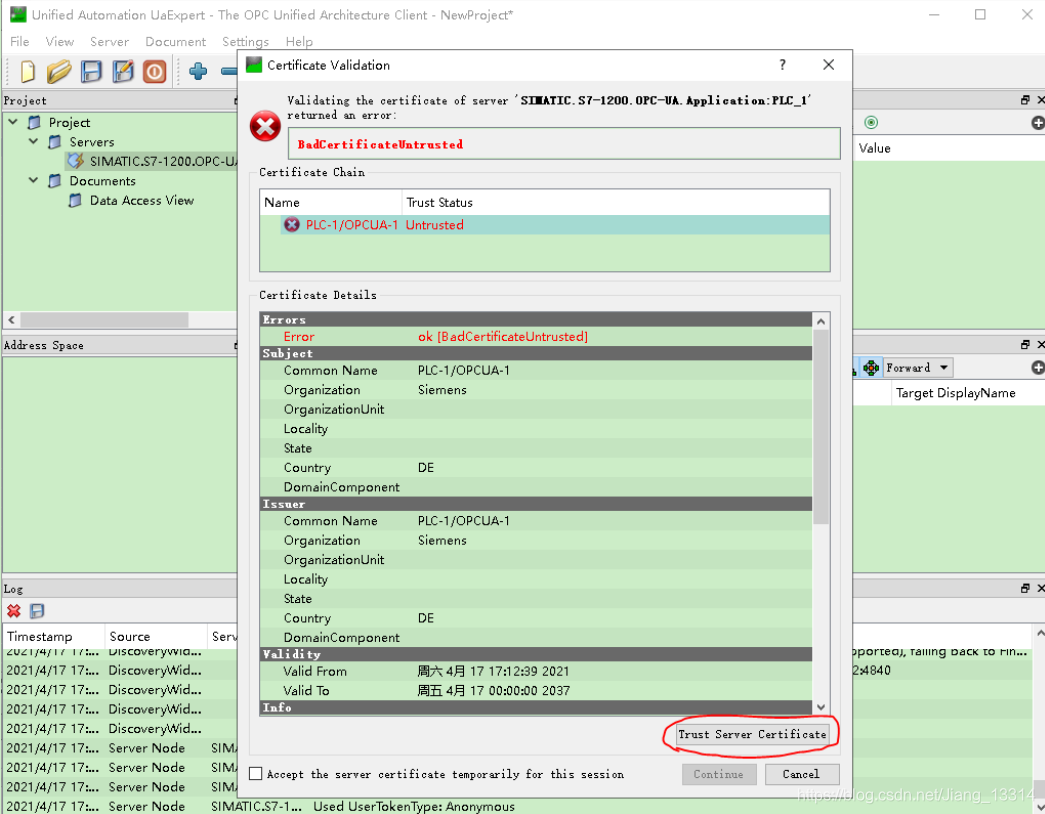Image resolution: width=1045 pixels, height=814 pixels.
Task: Click the Error row value ok [BadCertificateUntrusted]
Action: [503, 337]
